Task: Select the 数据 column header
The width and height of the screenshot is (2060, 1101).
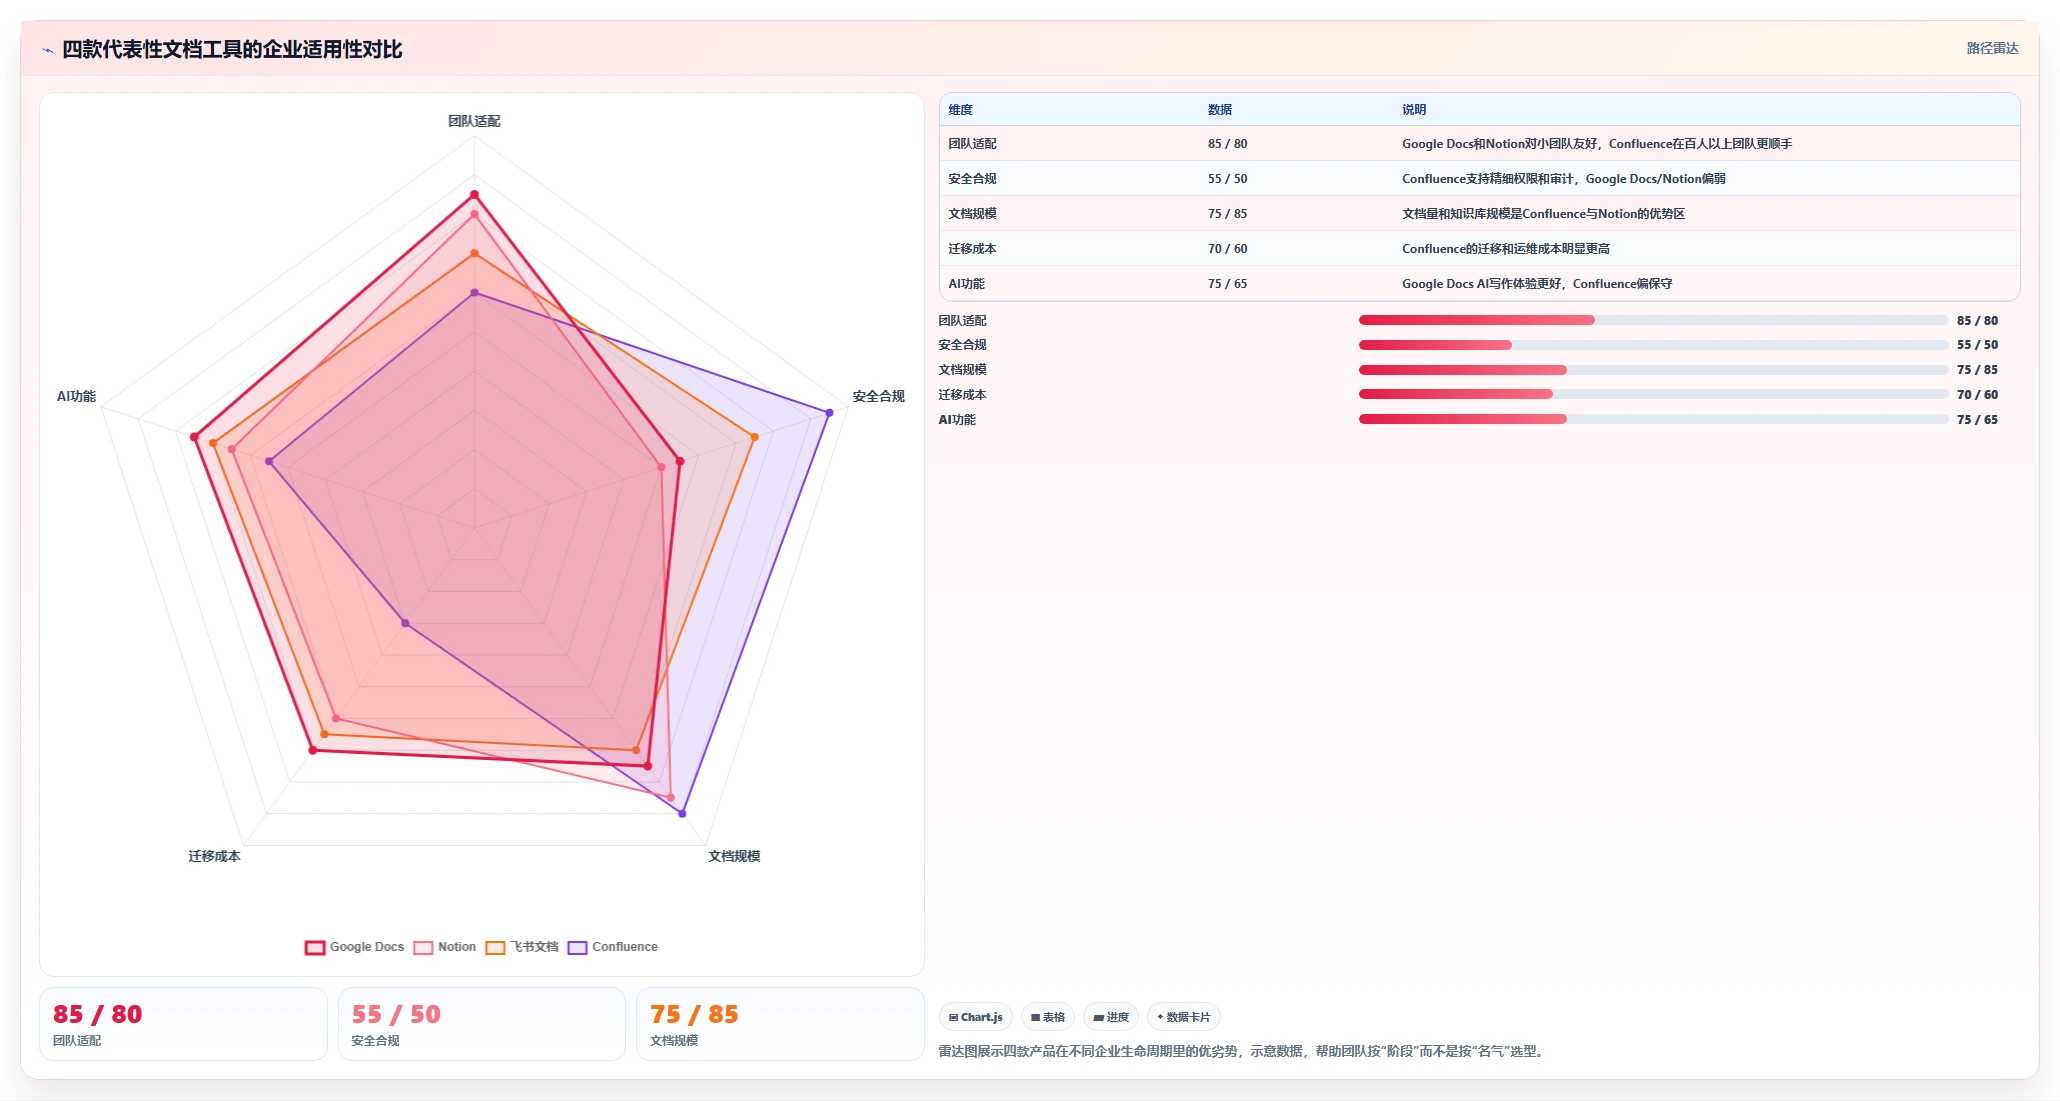Action: click(1220, 110)
